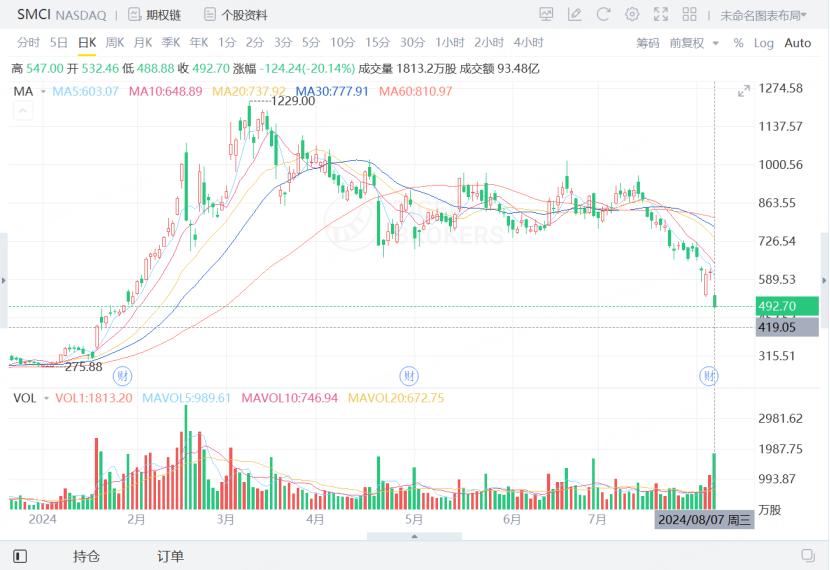This screenshot has width=830, height=570.
Task: Click the 1229.00 high price annotation
Action: [x=293, y=101]
